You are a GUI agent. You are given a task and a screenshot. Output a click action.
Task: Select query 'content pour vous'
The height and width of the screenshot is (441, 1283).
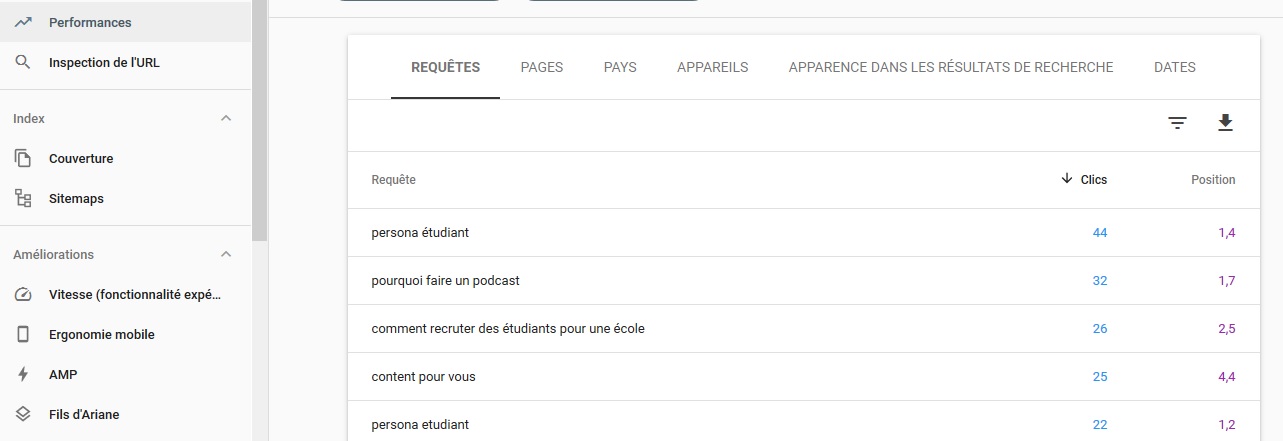[x=423, y=377]
